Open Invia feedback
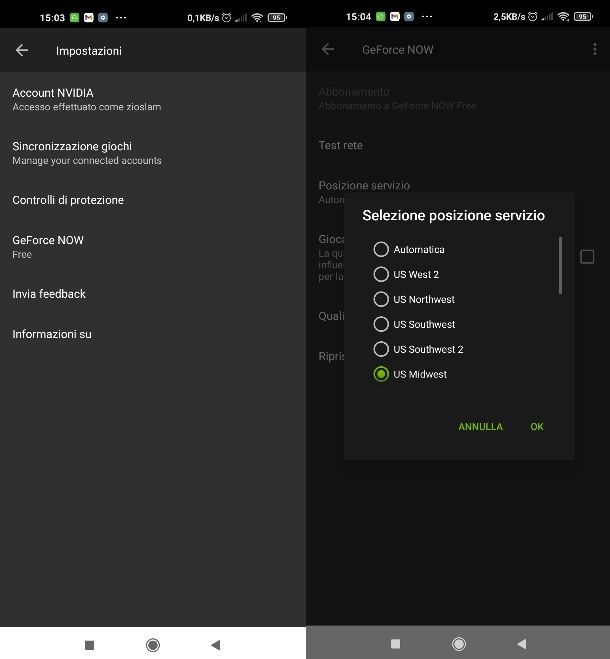The image size is (610, 659). tap(153, 294)
